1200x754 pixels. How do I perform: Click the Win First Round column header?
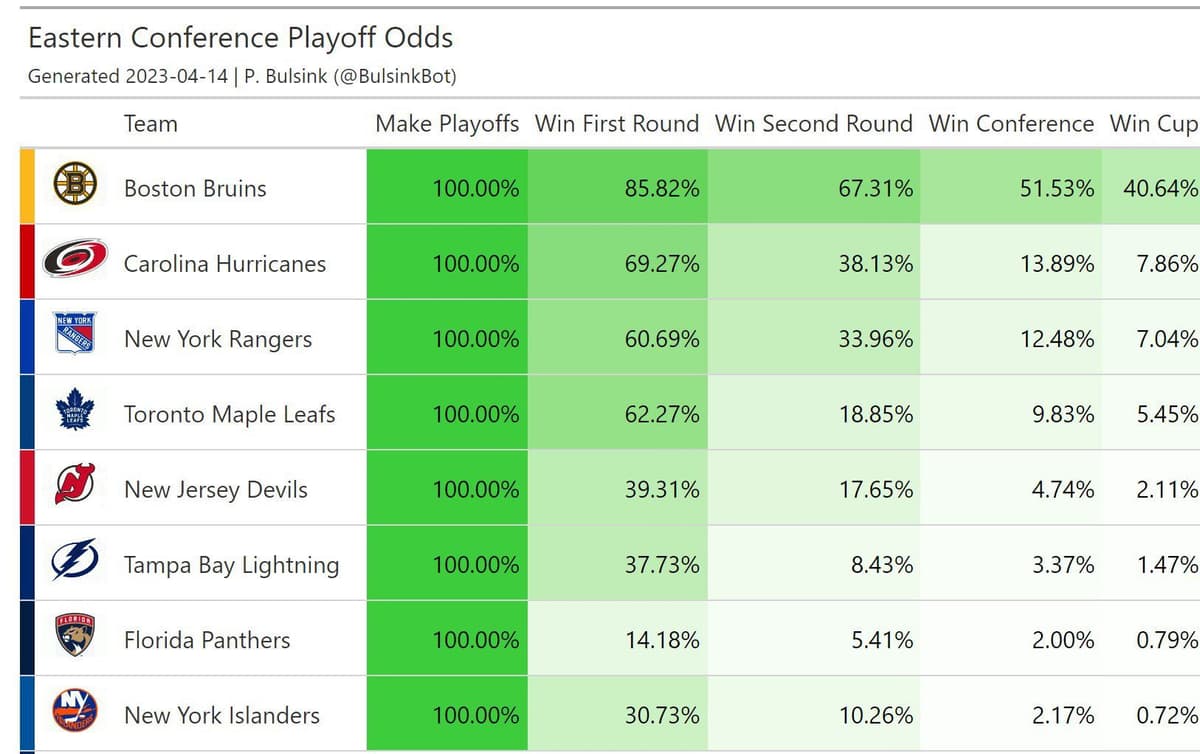click(617, 124)
